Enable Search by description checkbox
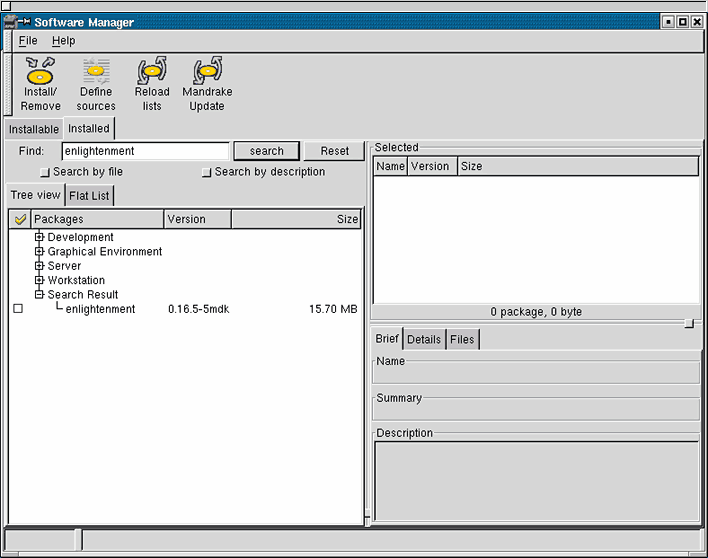Viewport: 708px width, 558px height. click(x=206, y=172)
